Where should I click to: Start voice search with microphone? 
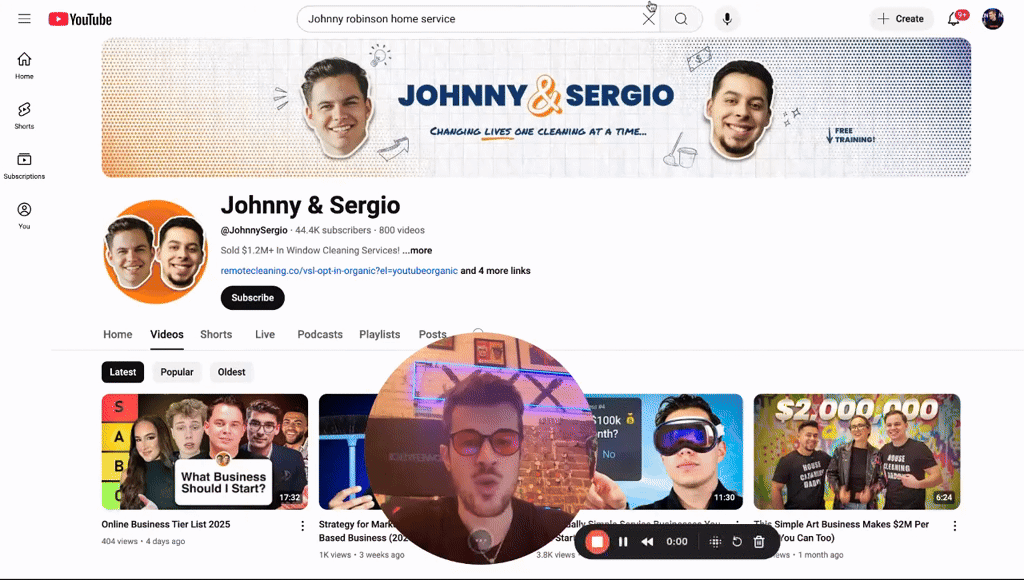pos(727,19)
